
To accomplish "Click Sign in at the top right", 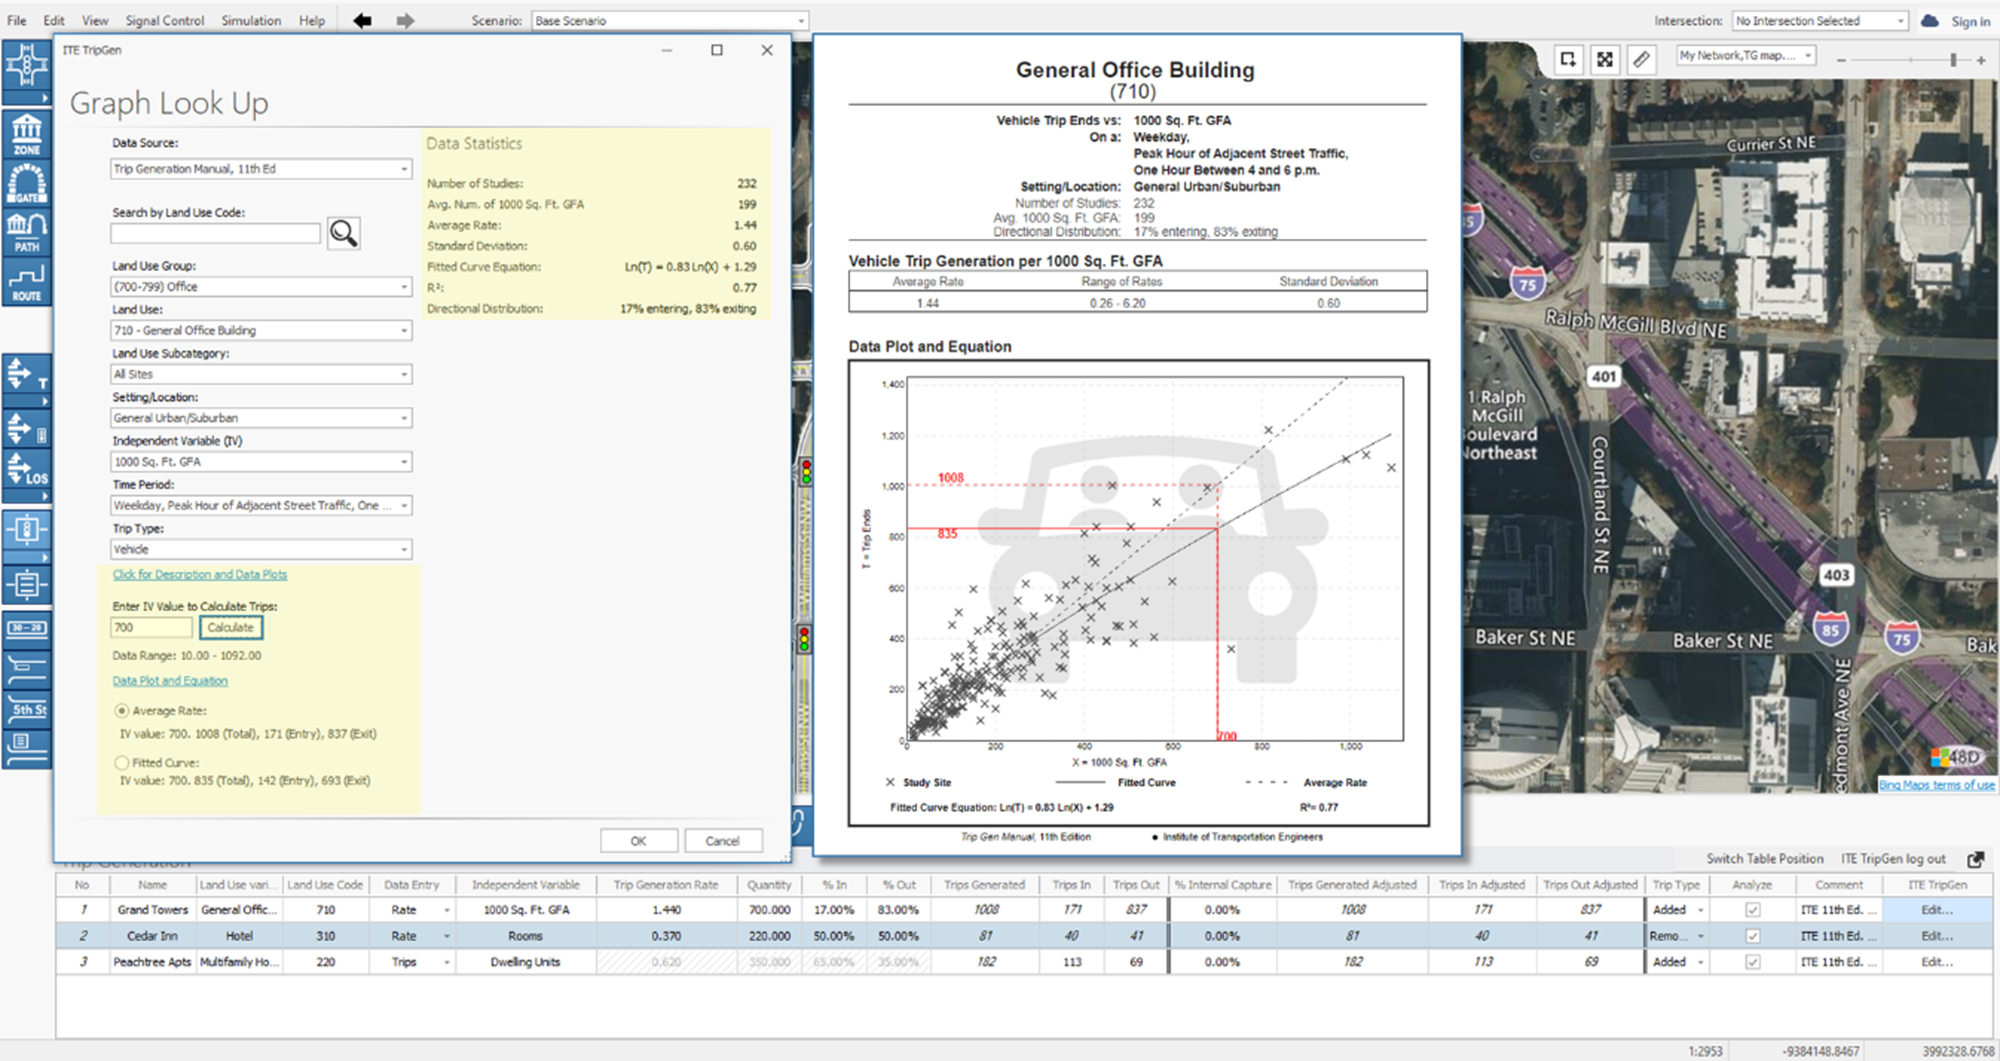I will [1971, 21].
